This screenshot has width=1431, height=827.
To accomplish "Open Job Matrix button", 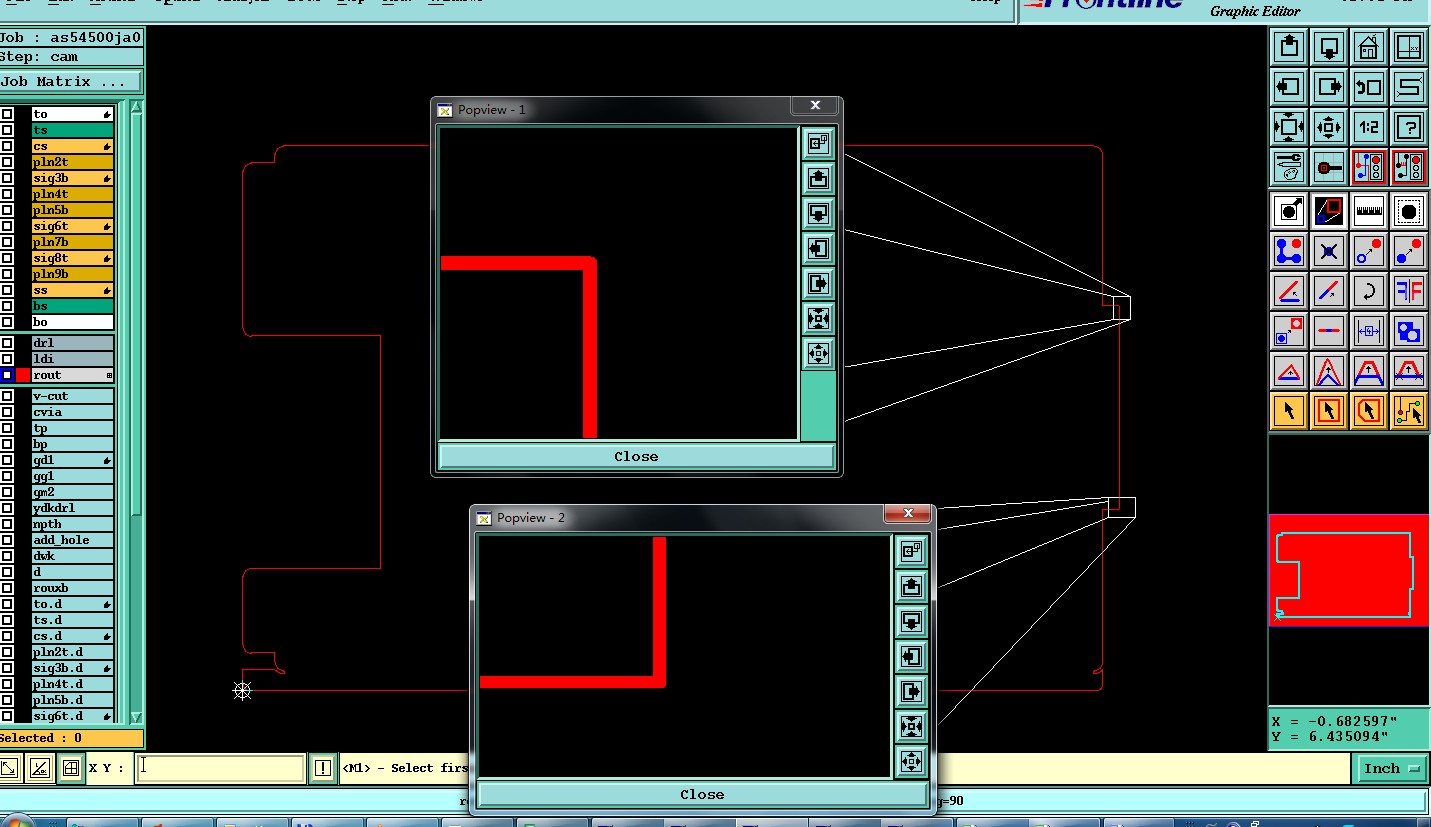I will coord(70,82).
